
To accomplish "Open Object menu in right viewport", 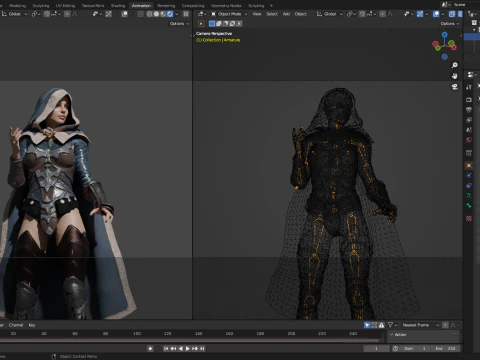I will tap(301, 14).
